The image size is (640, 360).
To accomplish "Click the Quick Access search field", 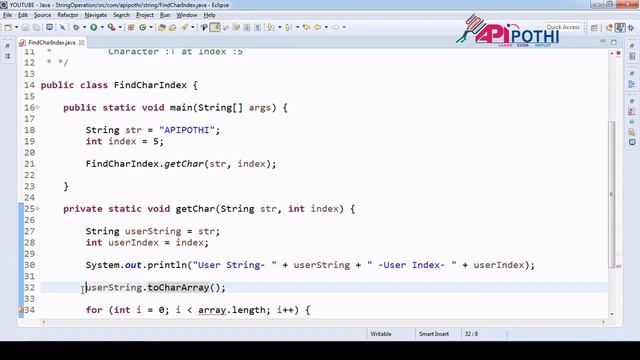I will click(563, 27).
